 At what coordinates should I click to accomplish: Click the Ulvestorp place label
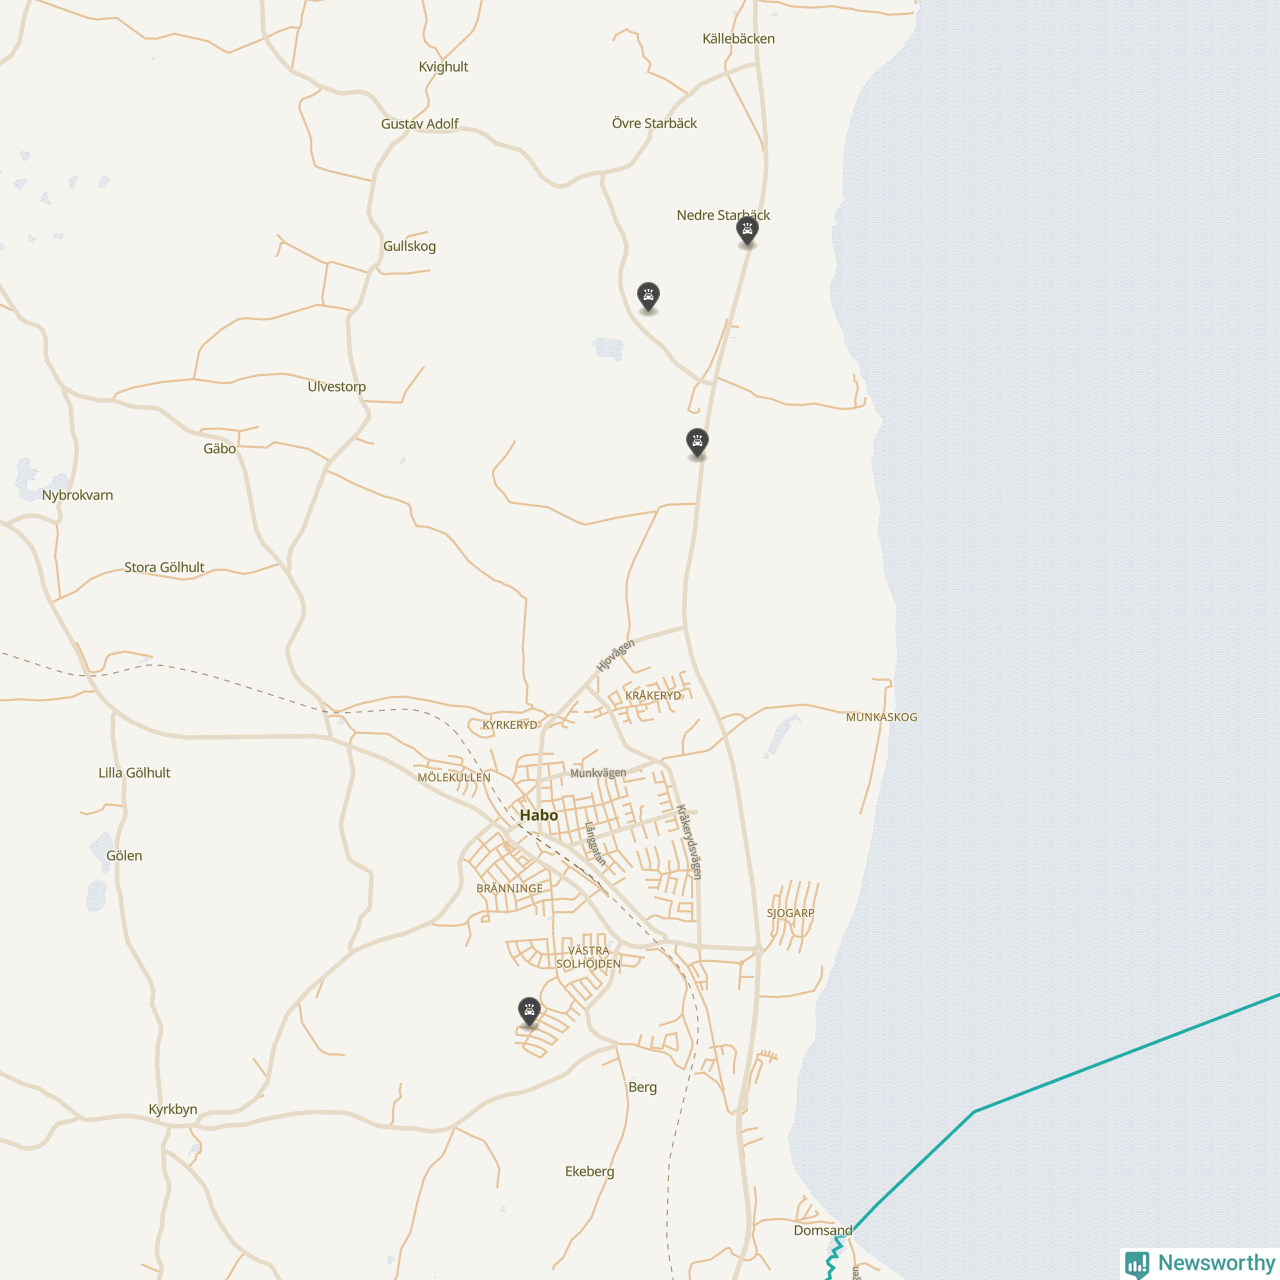click(x=336, y=386)
